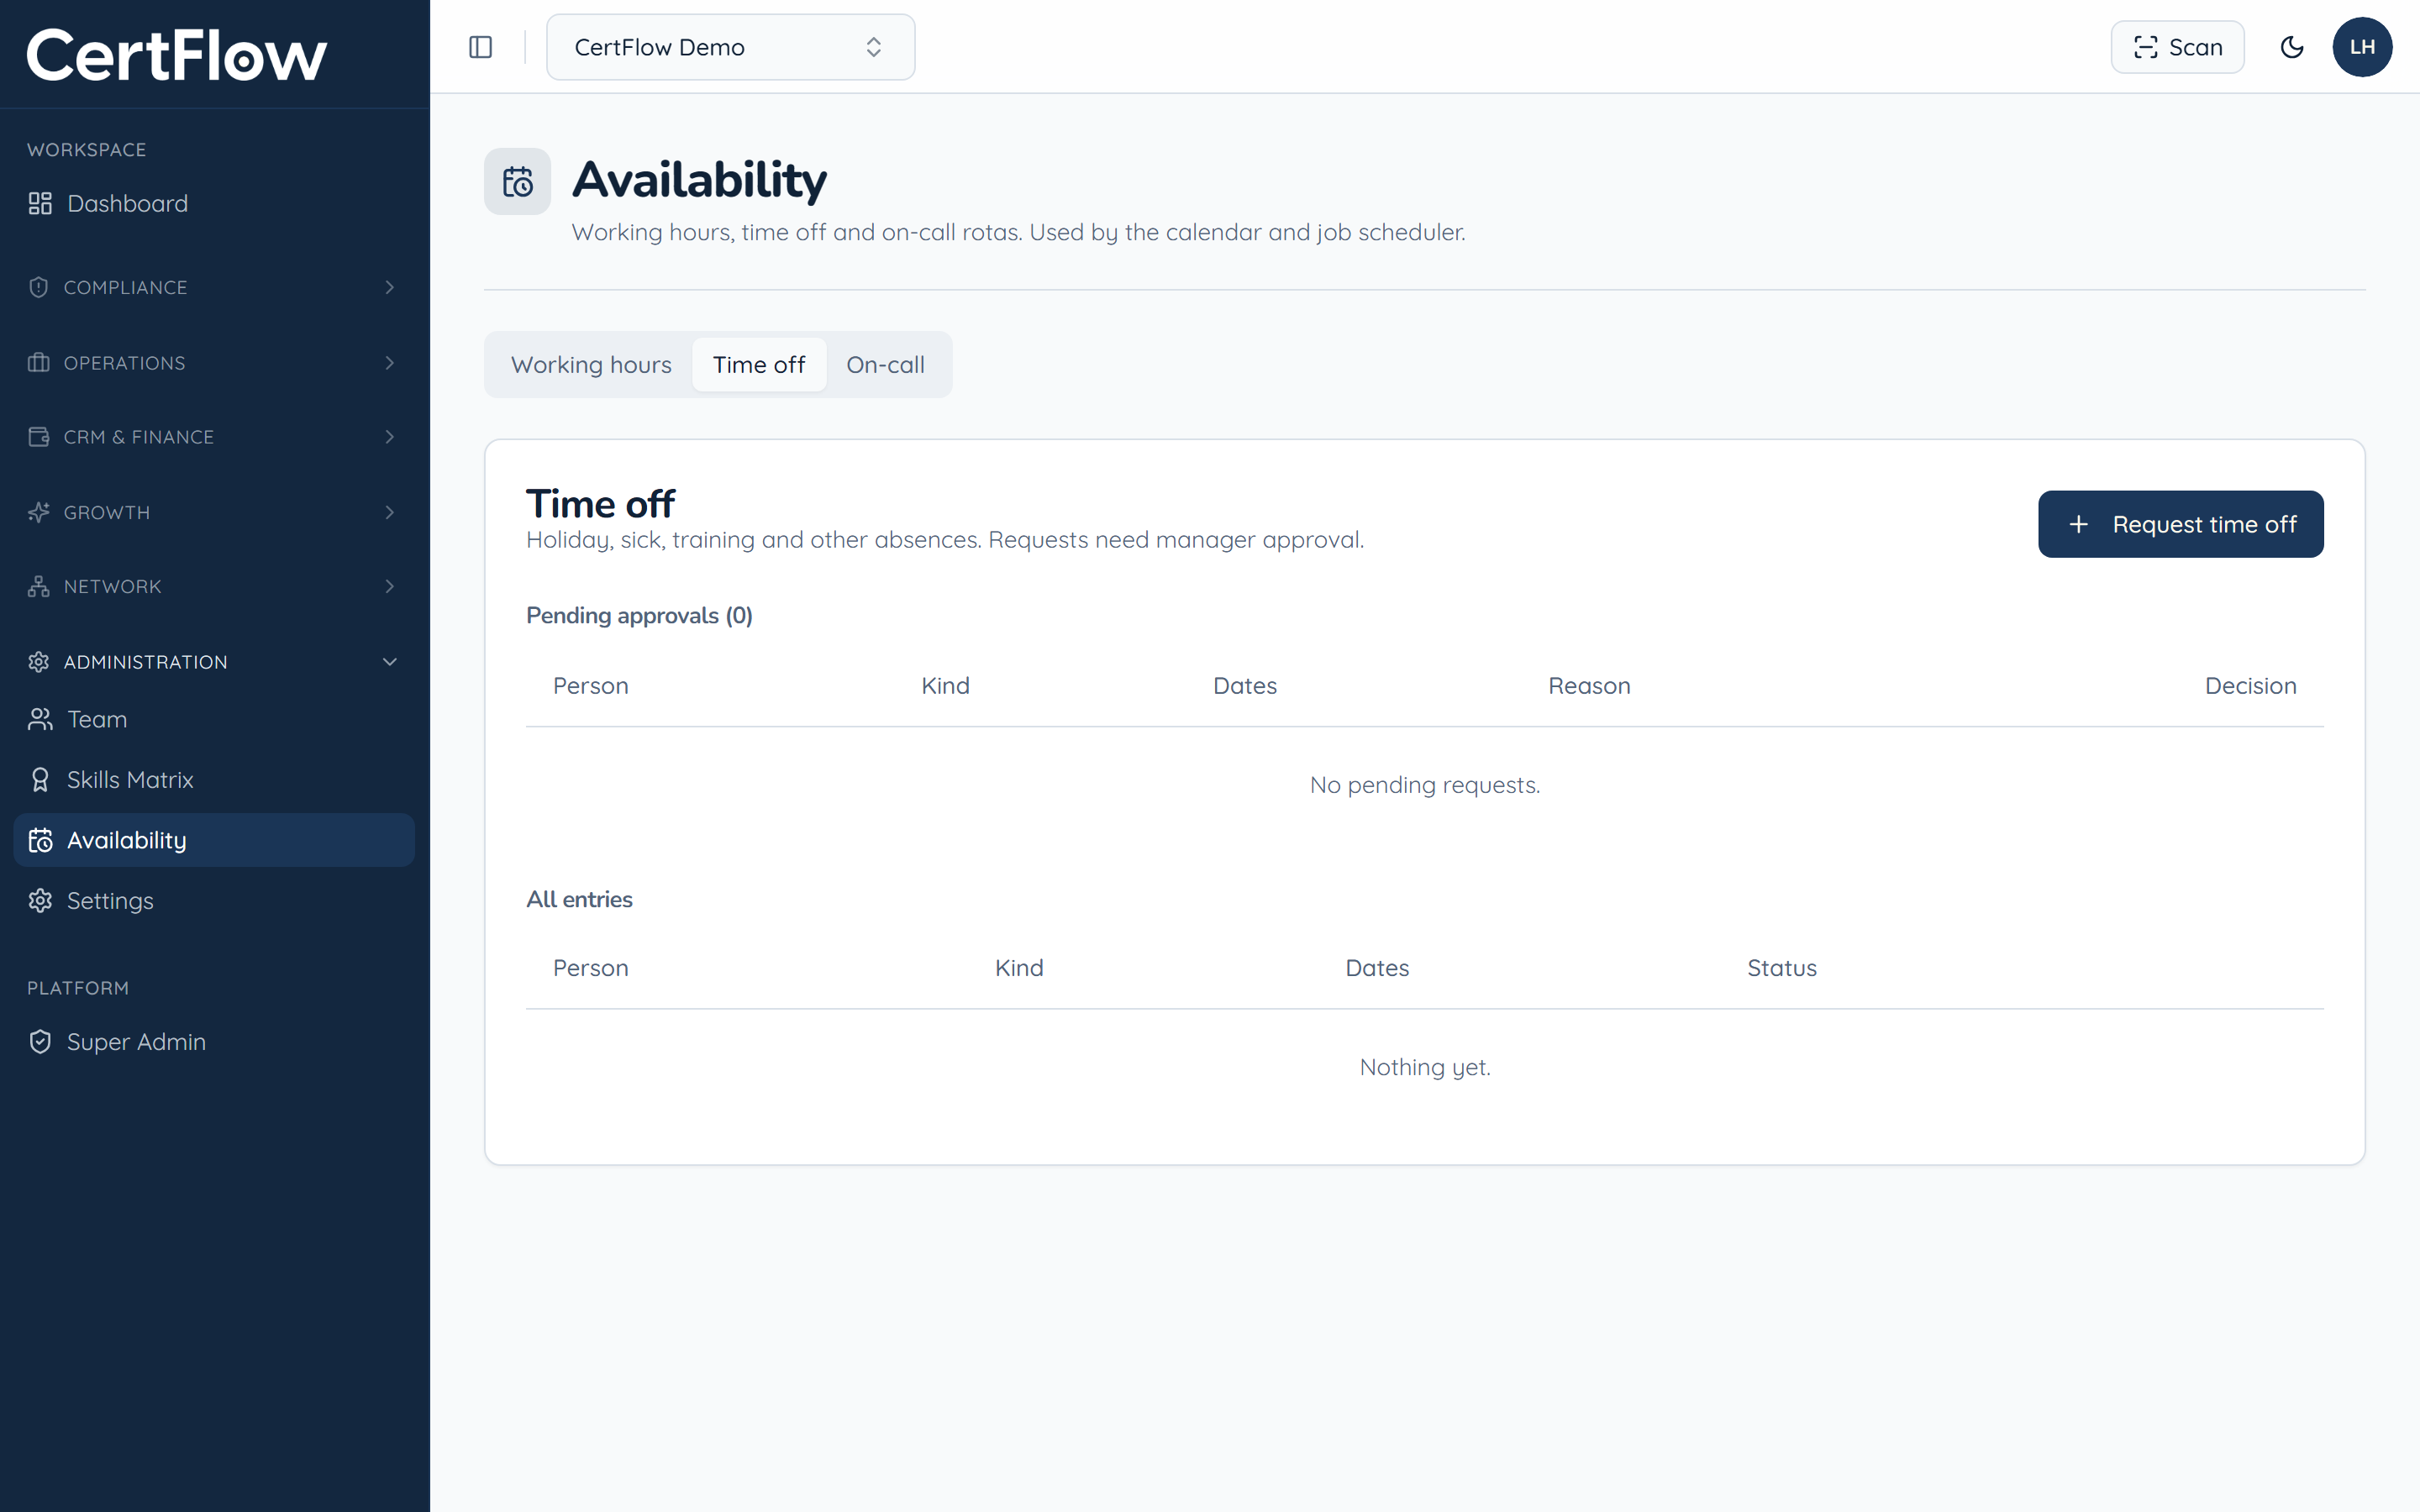
Task: Switch to the On-call tab
Action: pos(885,364)
